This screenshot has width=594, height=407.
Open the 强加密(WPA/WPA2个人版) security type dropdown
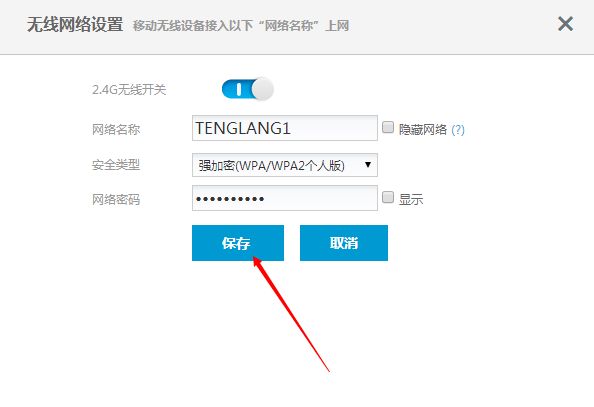[x=285, y=165]
